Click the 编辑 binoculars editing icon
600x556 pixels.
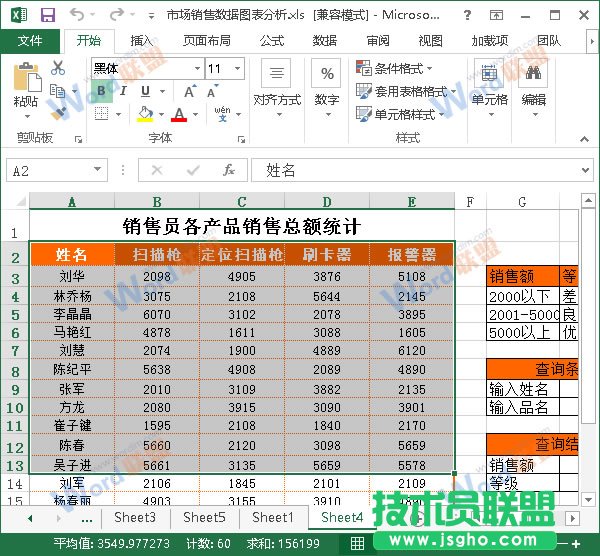pos(533,73)
